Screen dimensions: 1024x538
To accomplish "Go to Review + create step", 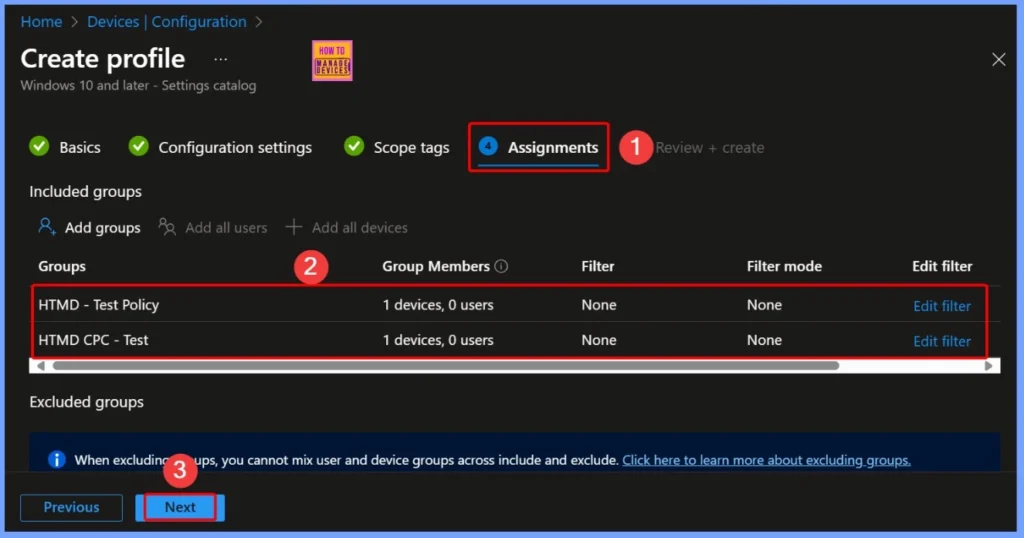I will 709,147.
